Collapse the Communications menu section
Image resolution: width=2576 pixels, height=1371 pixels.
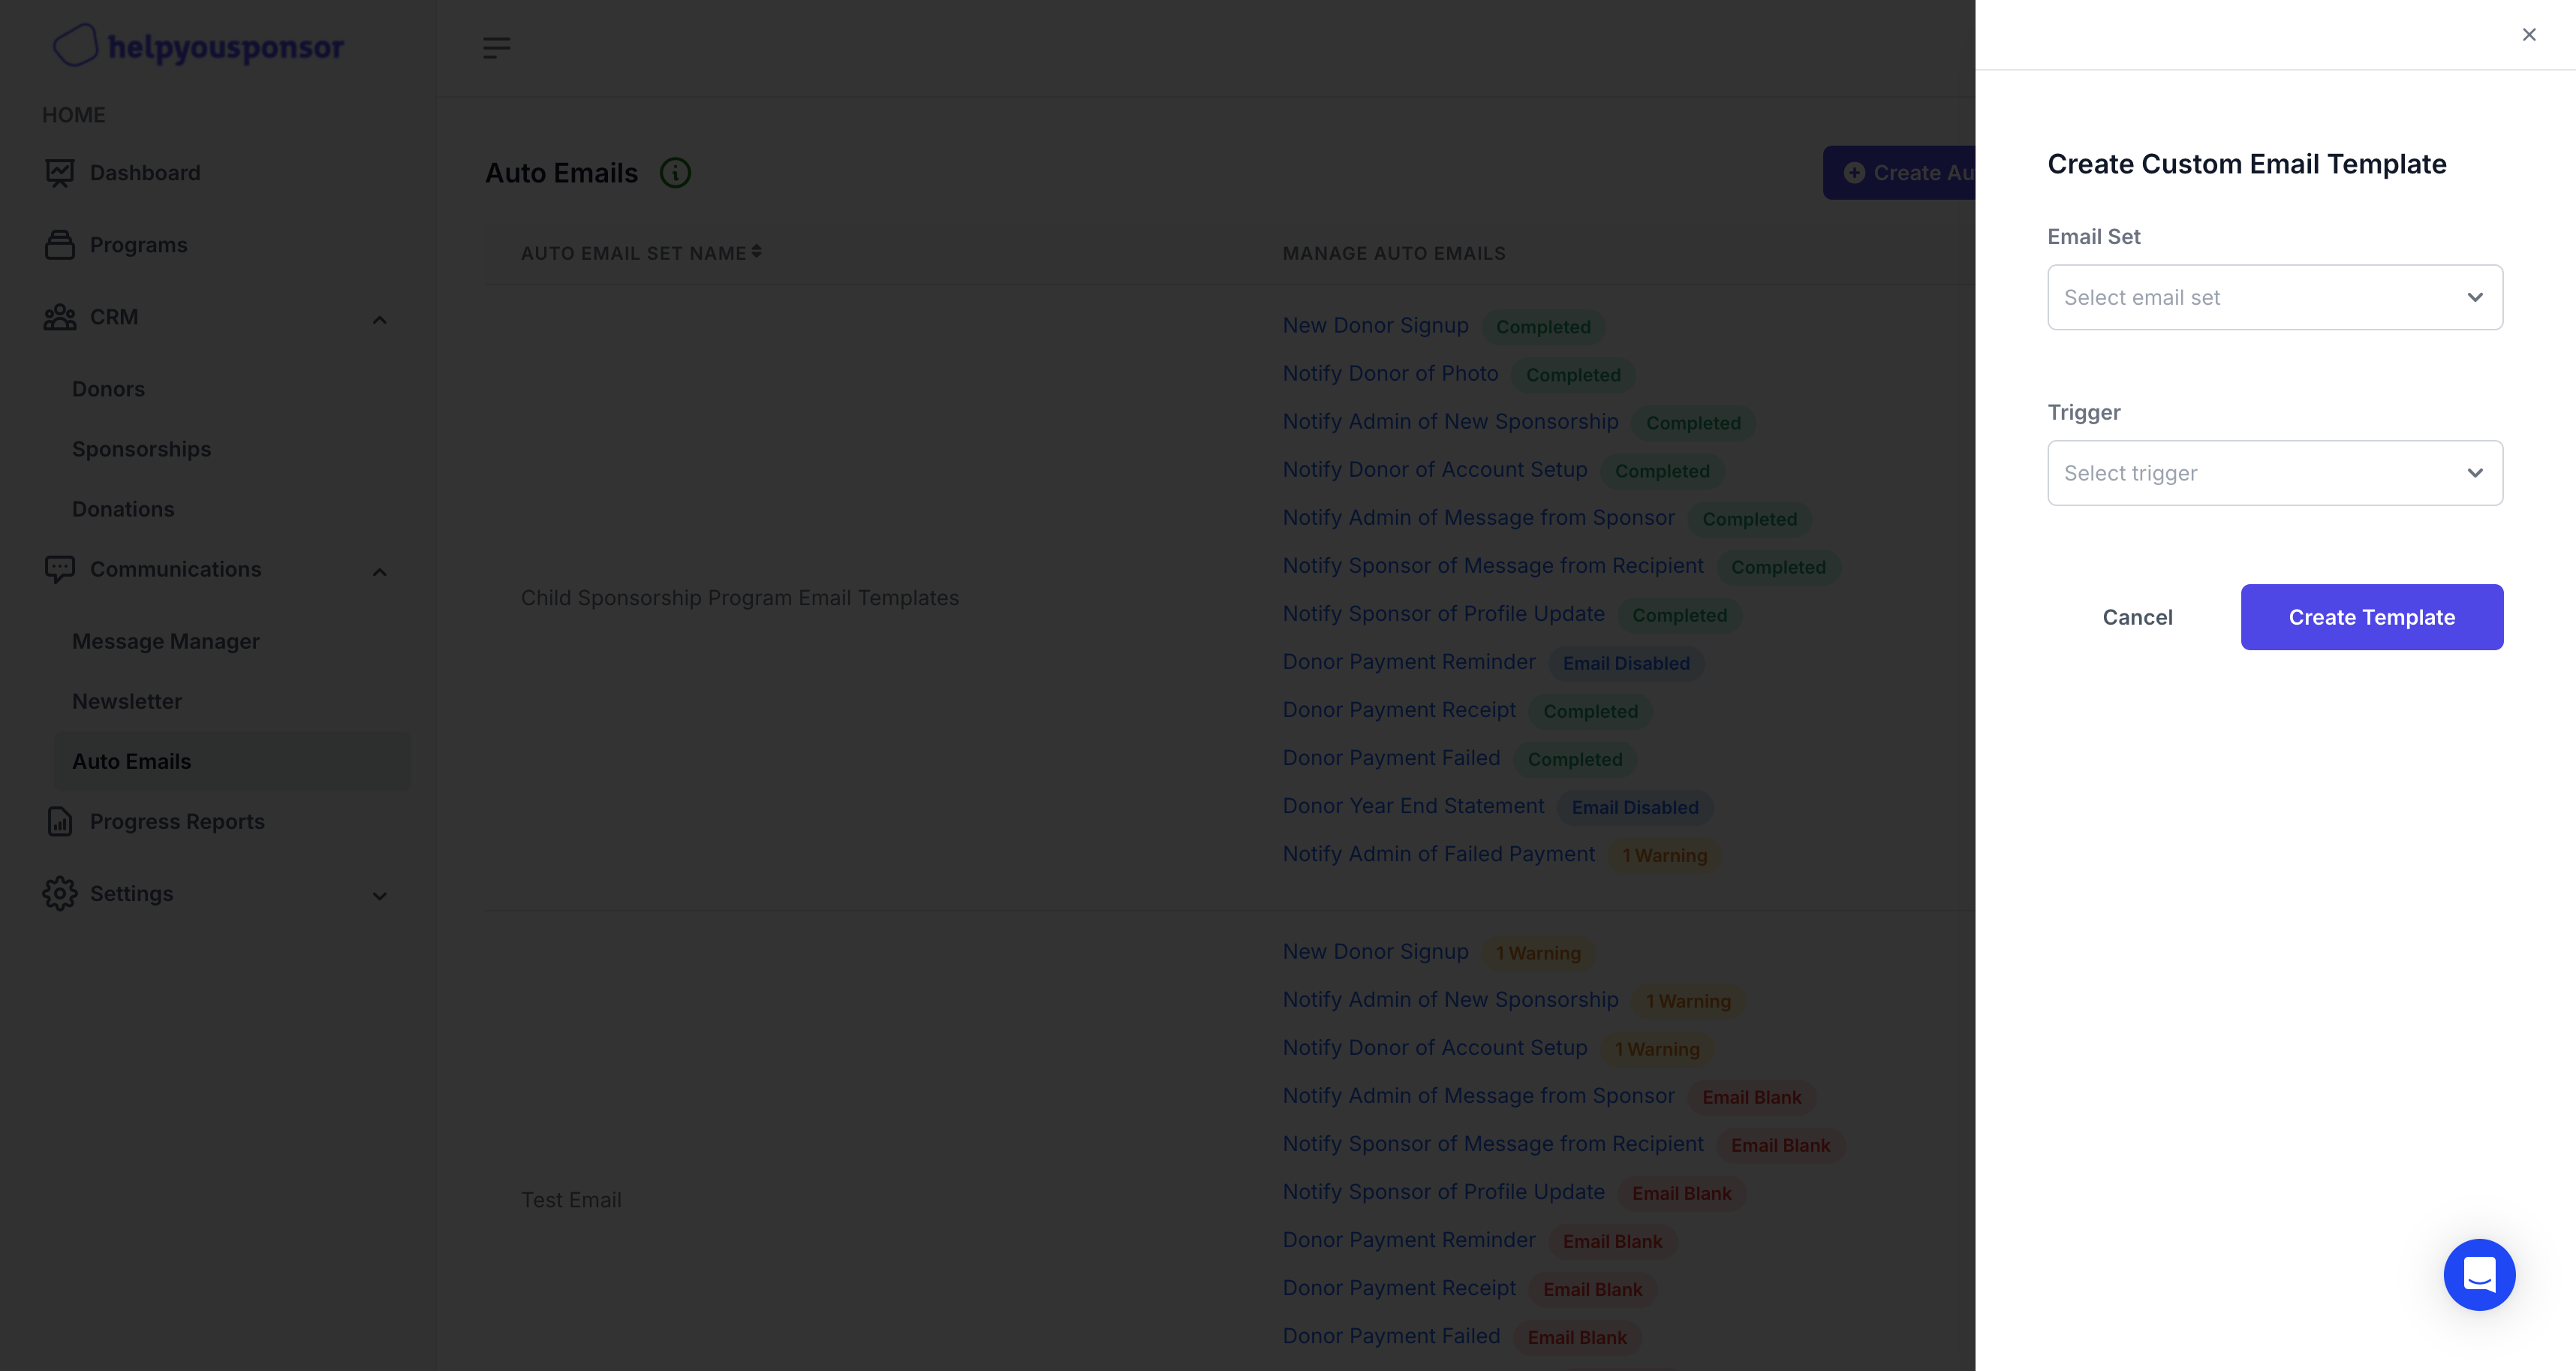click(x=379, y=572)
